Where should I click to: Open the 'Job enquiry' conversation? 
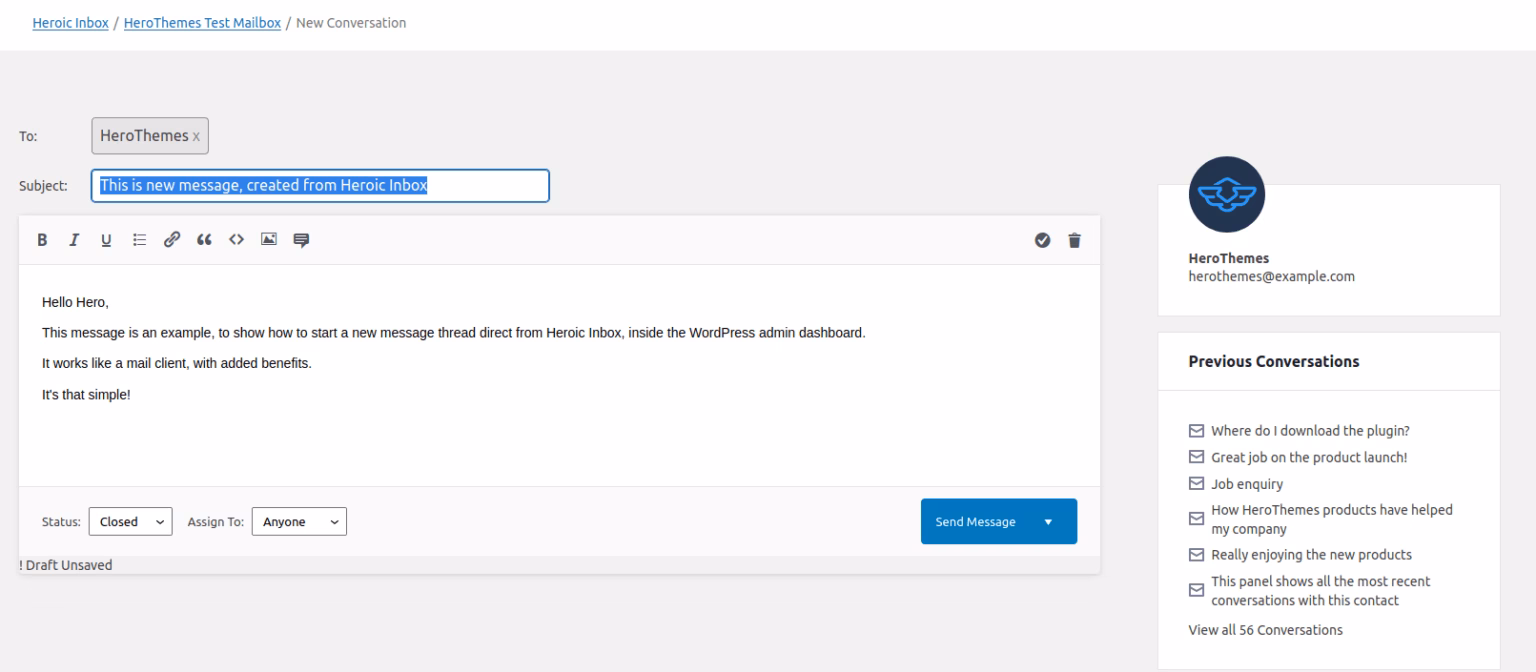[1247, 484]
